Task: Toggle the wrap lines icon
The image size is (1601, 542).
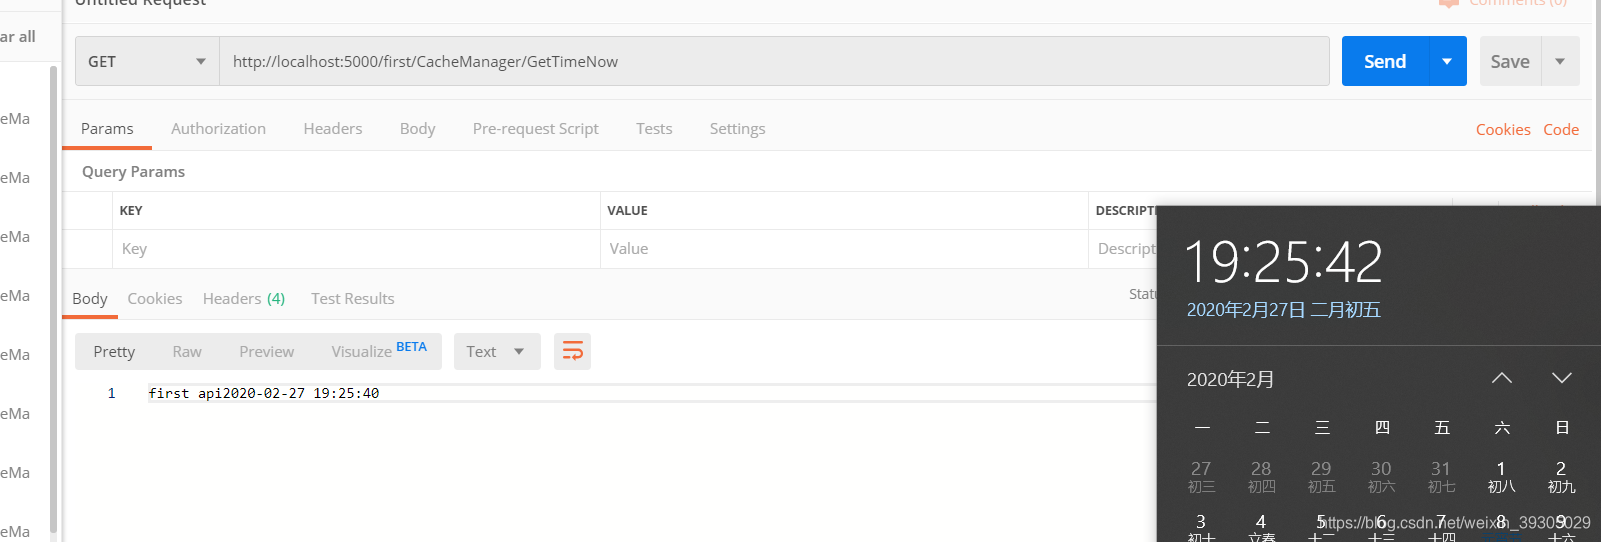Action: (573, 351)
